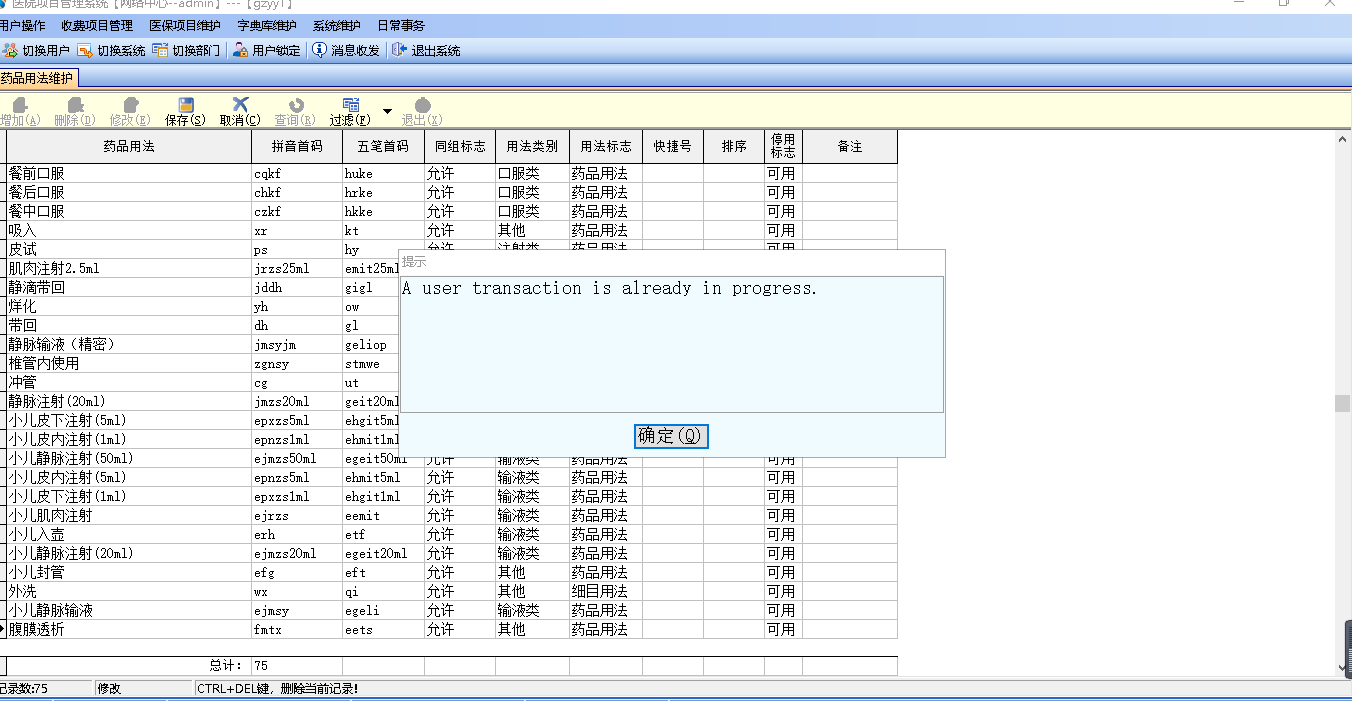Click the 排序 column header
This screenshot has width=1352, height=701.
click(x=734, y=147)
